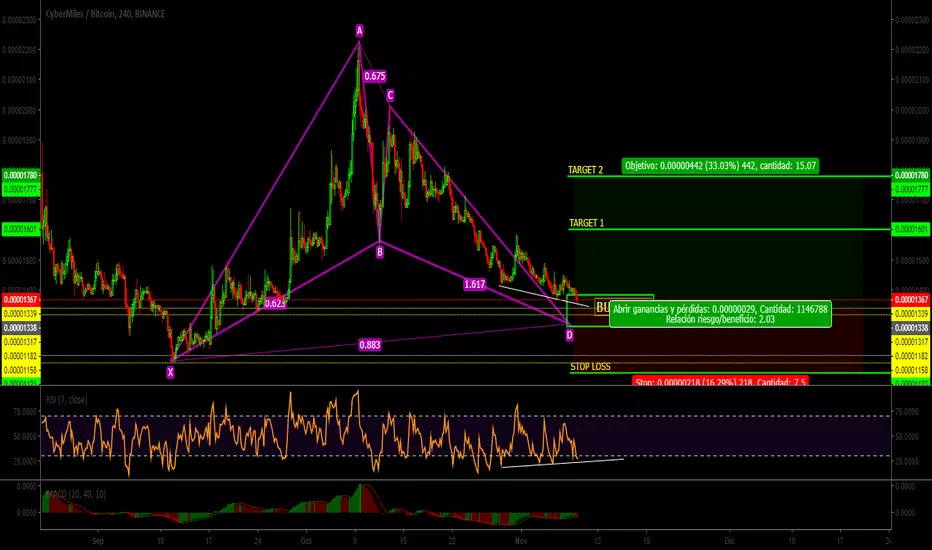Click gray 0.00001338 tag on right axis
The height and width of the screenshot is (550, 932).
tap(911, 328)
